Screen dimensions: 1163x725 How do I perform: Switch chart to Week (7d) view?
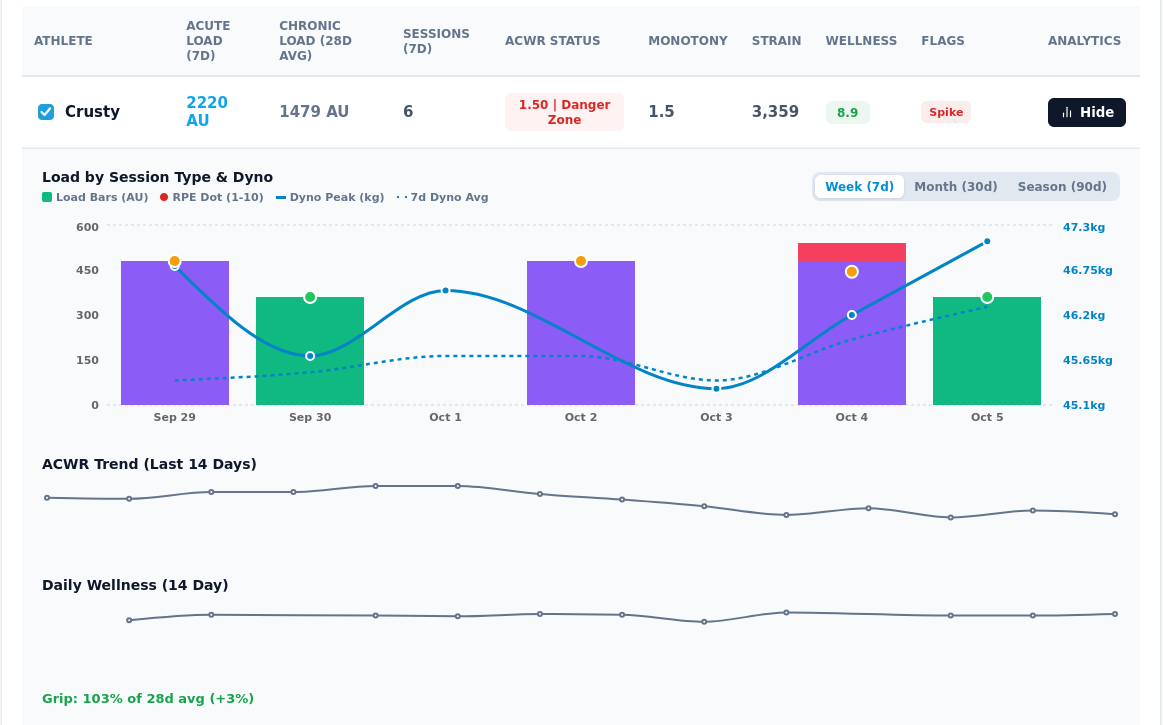[x=859, y=187]
